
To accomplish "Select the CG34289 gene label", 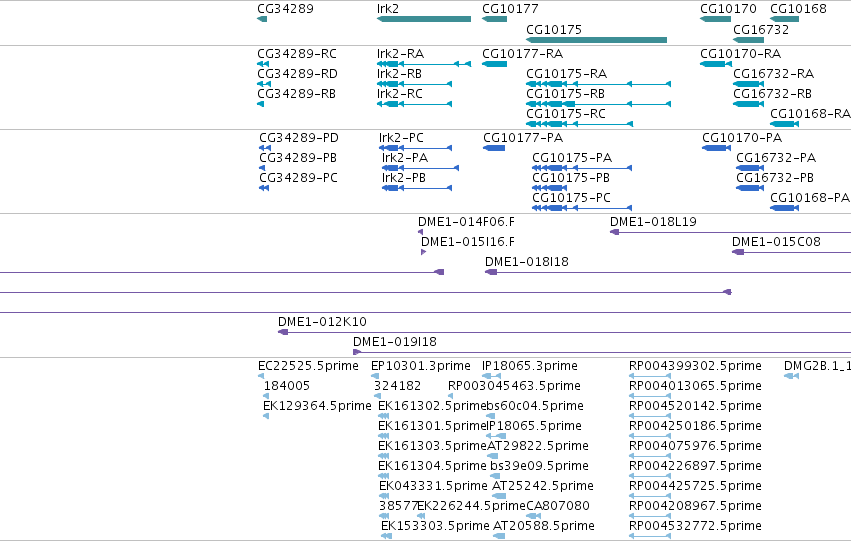I will [285, 9].
